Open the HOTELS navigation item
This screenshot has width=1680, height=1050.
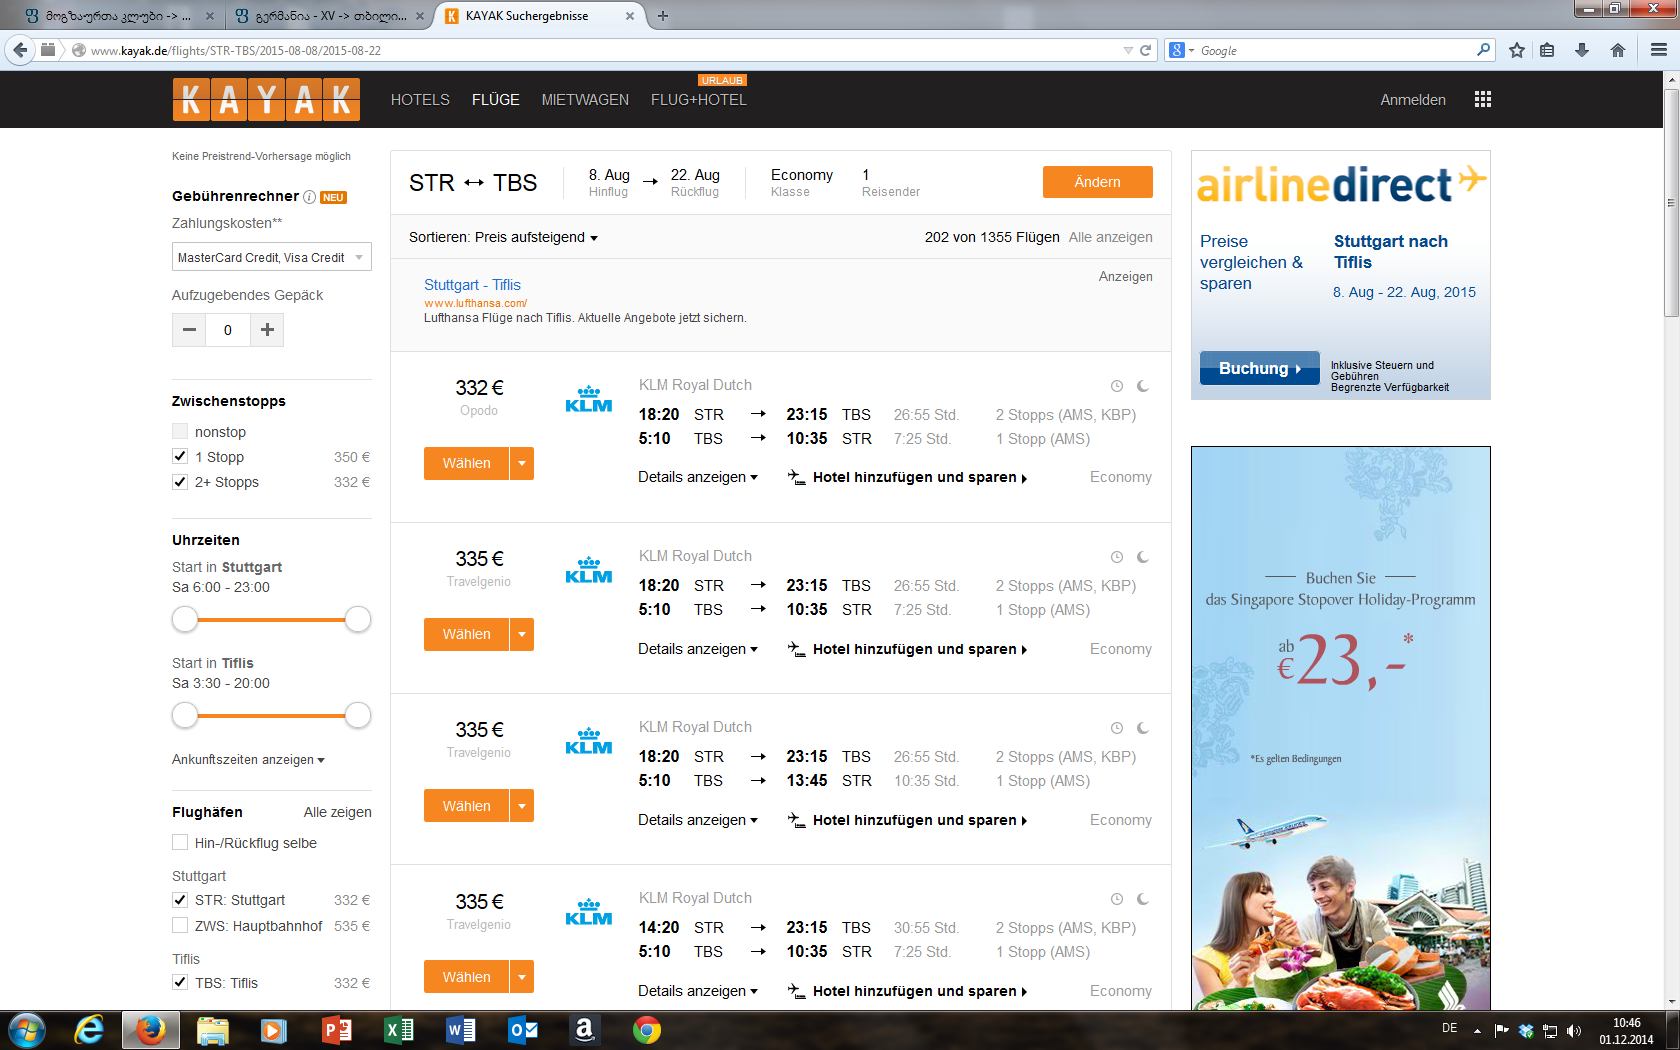coord(420,100)
